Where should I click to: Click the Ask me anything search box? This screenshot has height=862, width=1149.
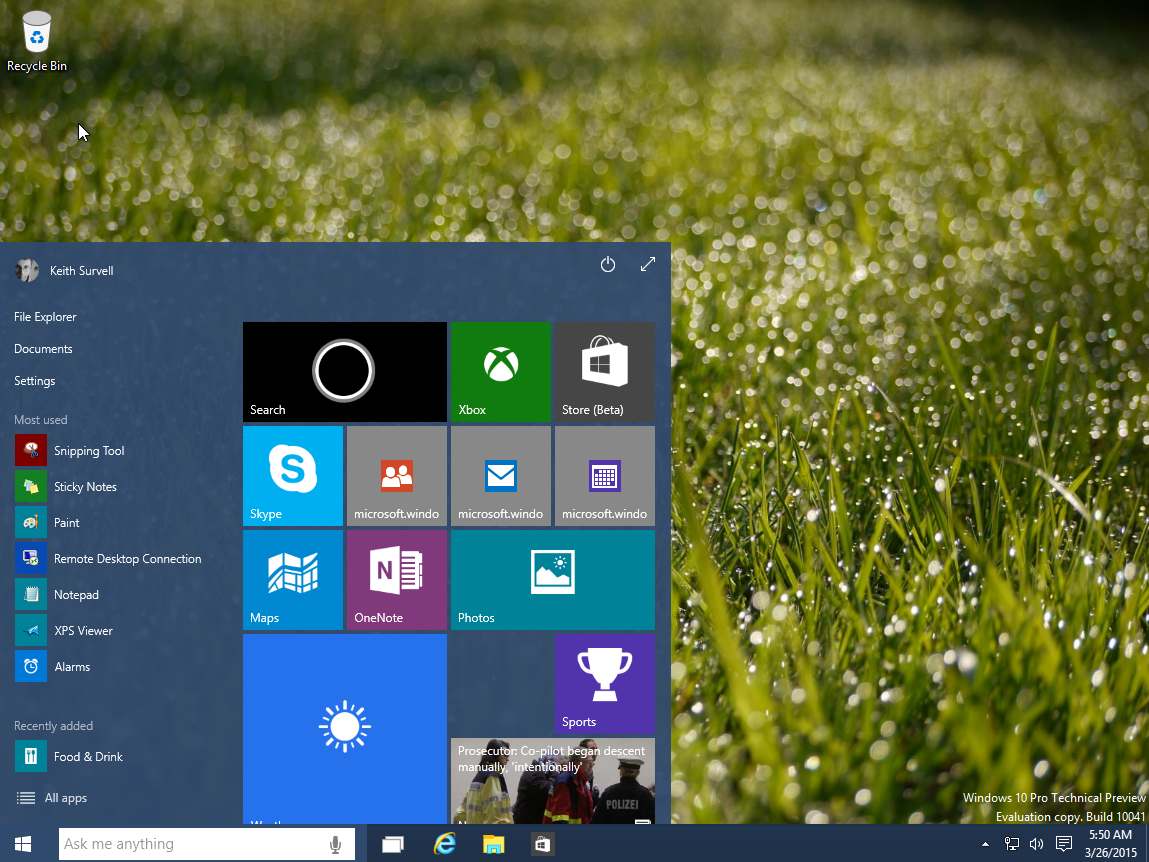coord(207,844)
